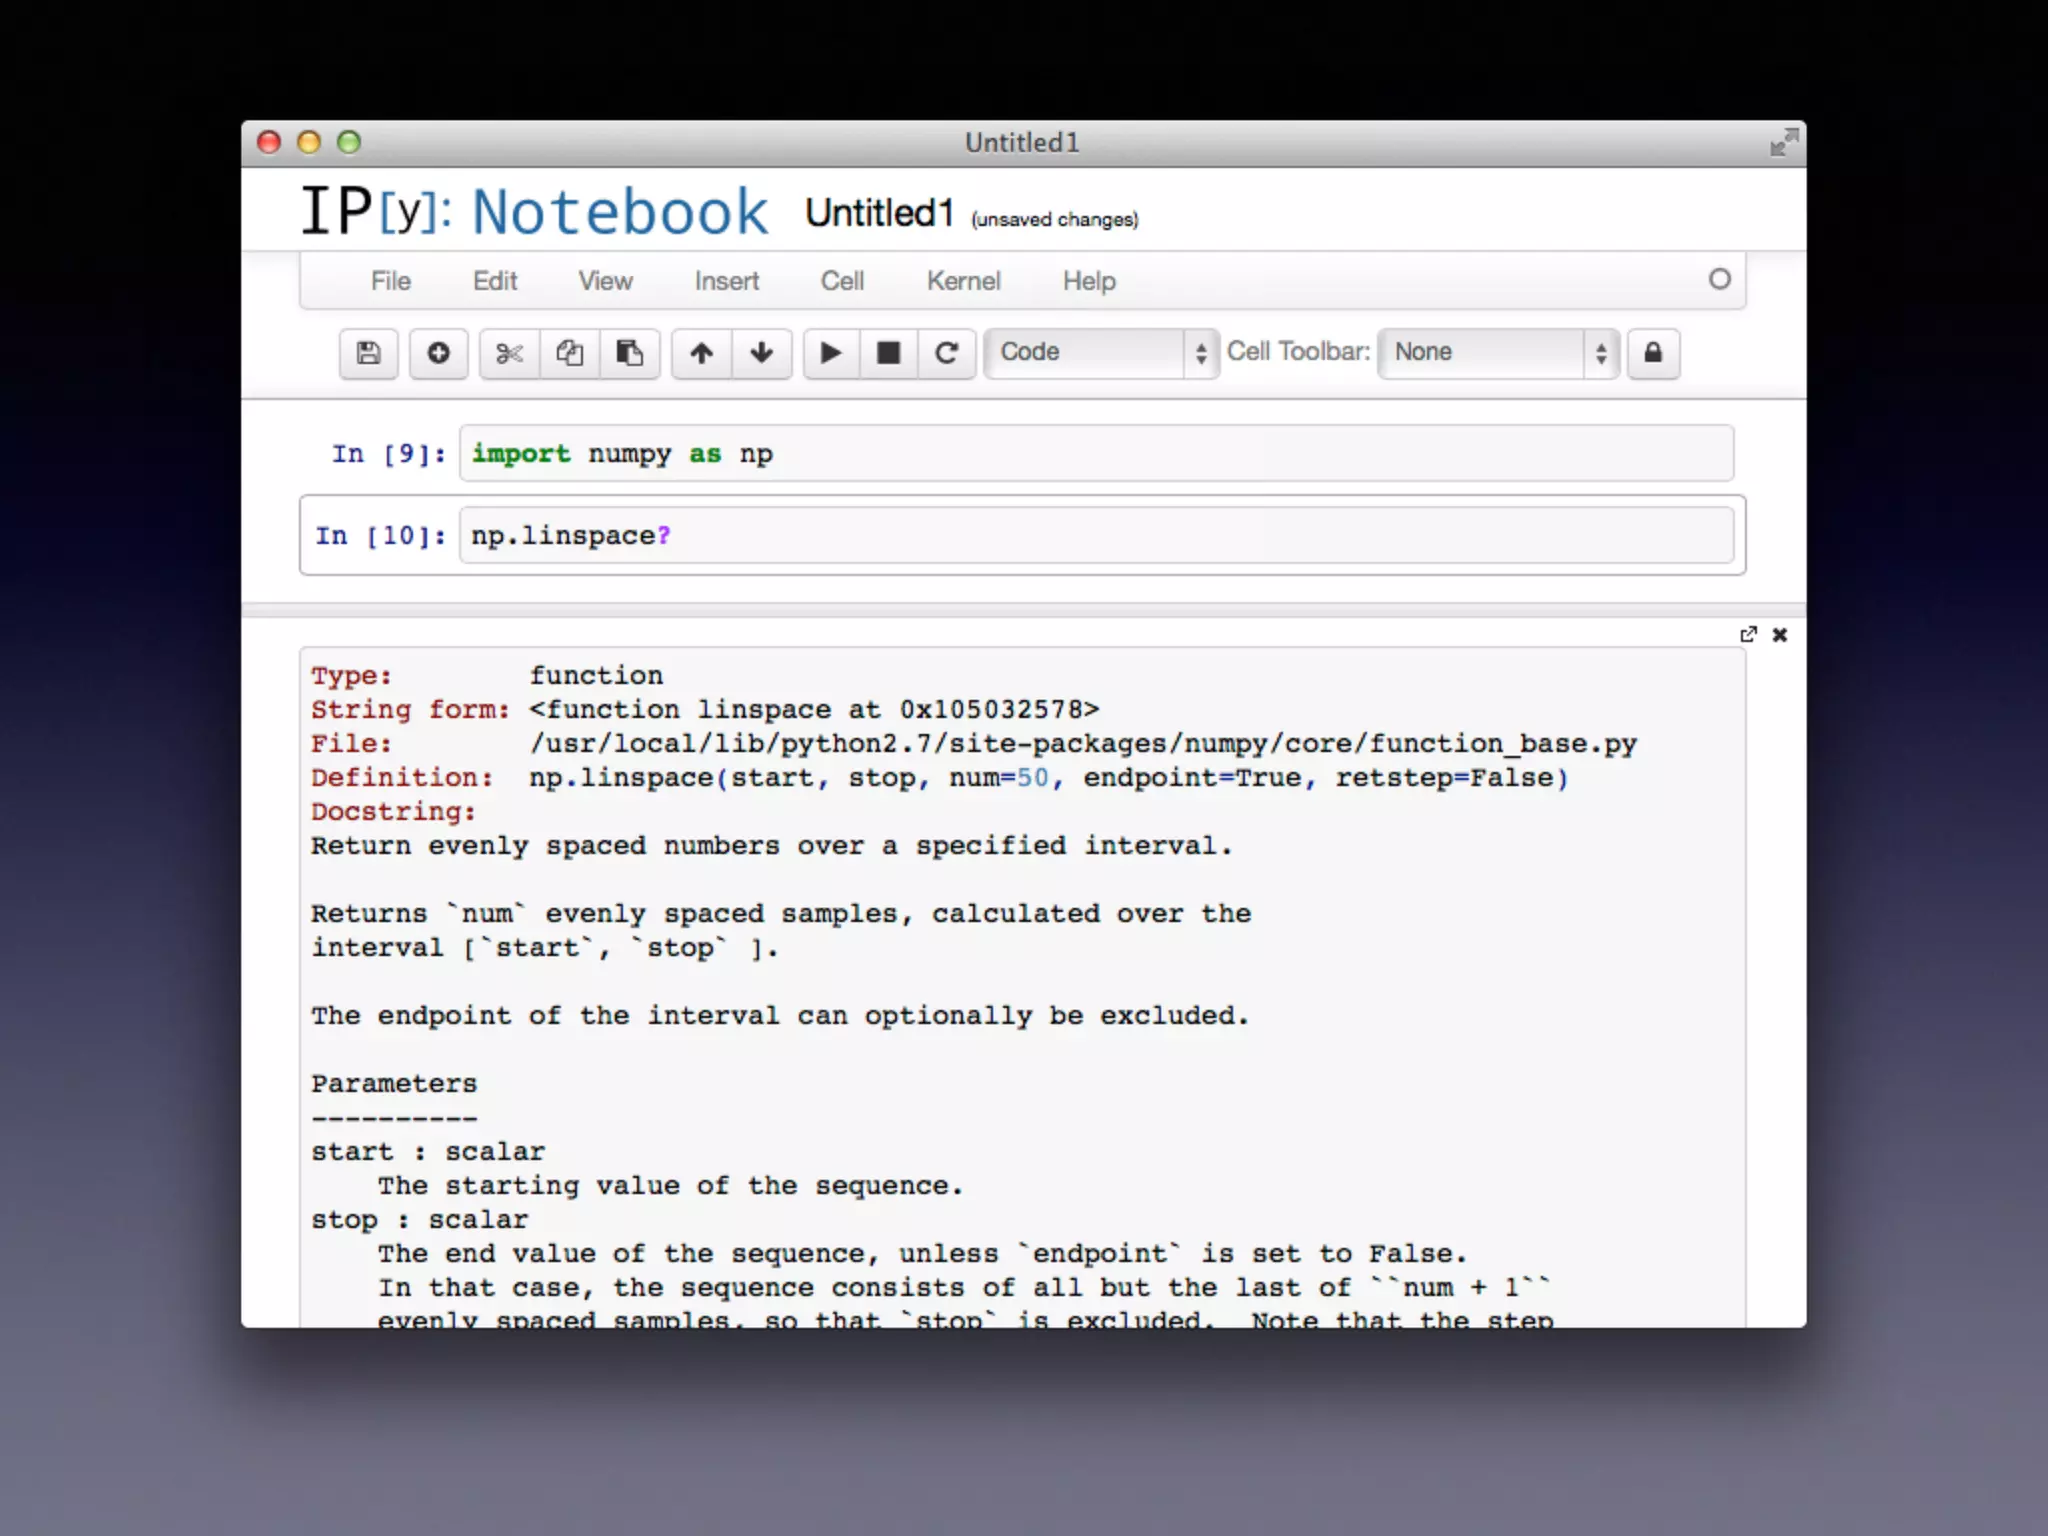Screen dimensions: 2048x1536
Task: Paste cell using clipboard icon
Action: pos(630,353)
